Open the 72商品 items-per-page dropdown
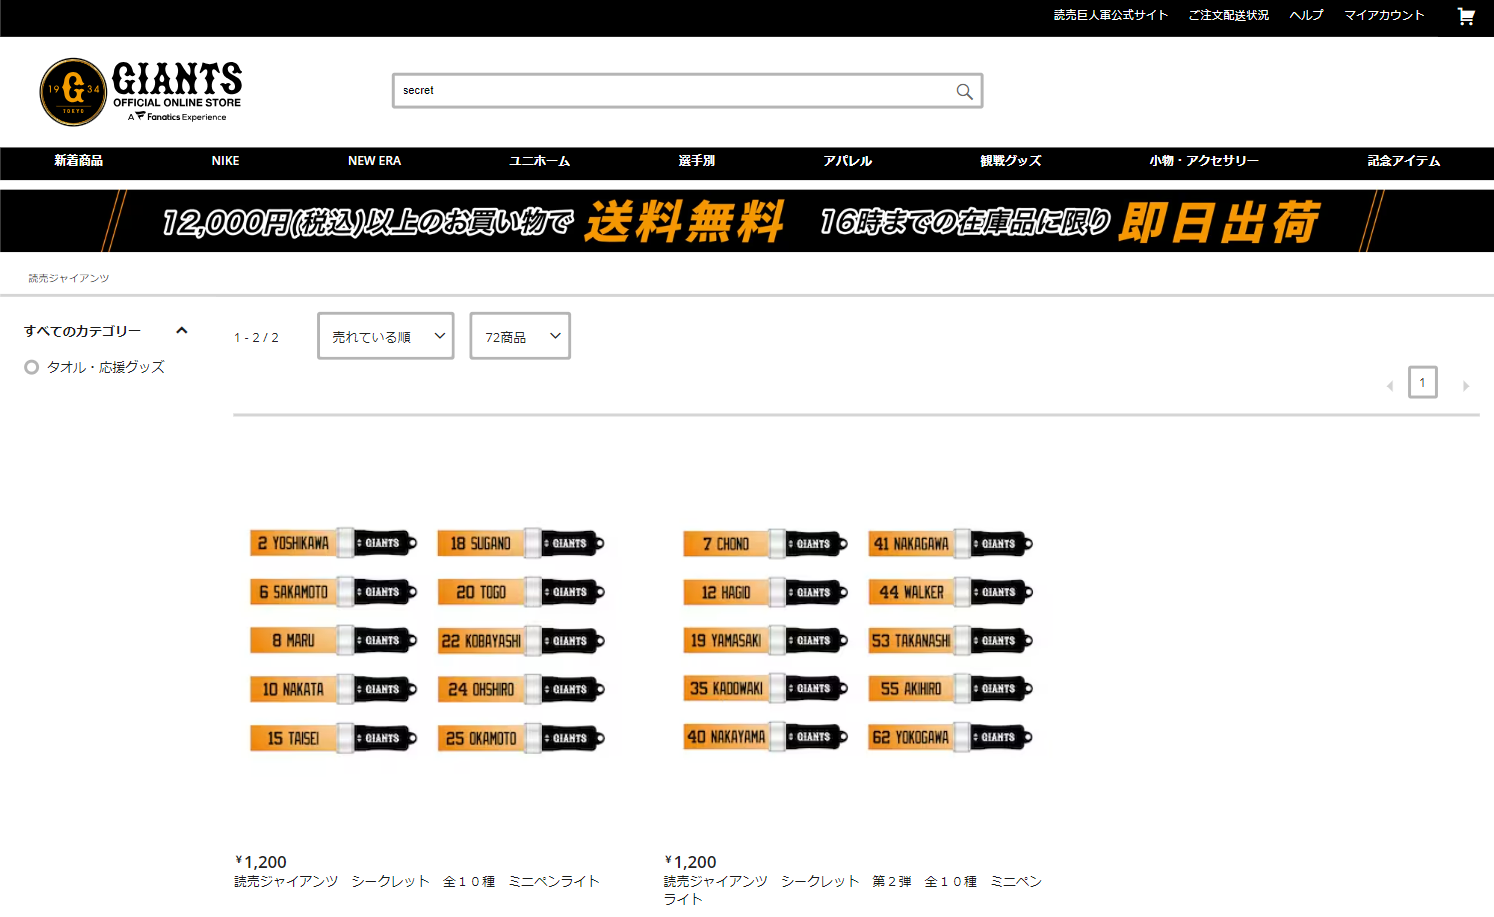The image size is (1494, 917). [520, 337]
